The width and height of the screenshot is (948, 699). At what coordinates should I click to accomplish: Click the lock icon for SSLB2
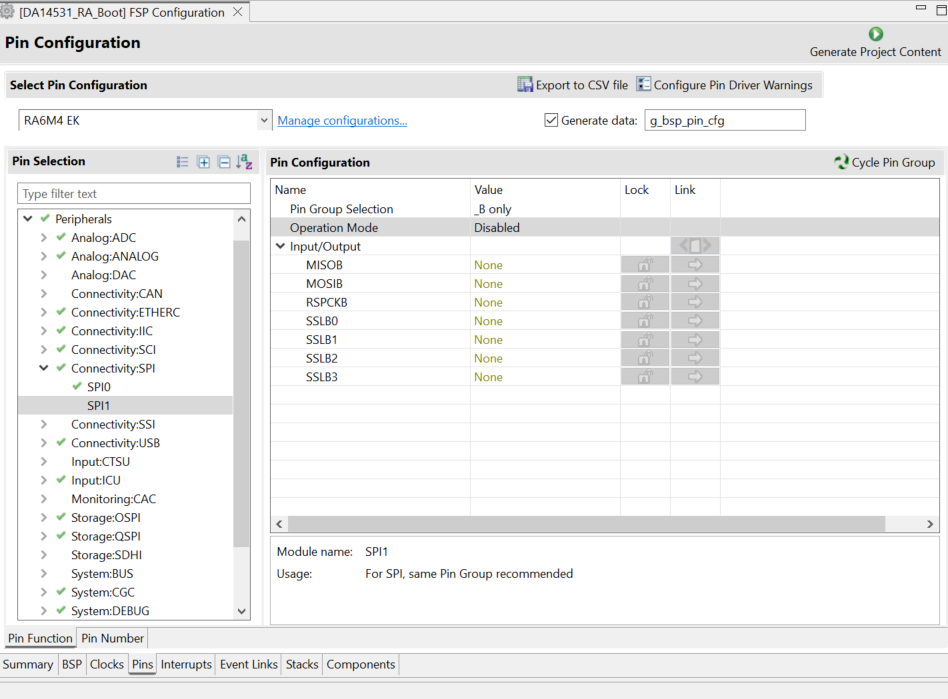(x=645, y=359)
